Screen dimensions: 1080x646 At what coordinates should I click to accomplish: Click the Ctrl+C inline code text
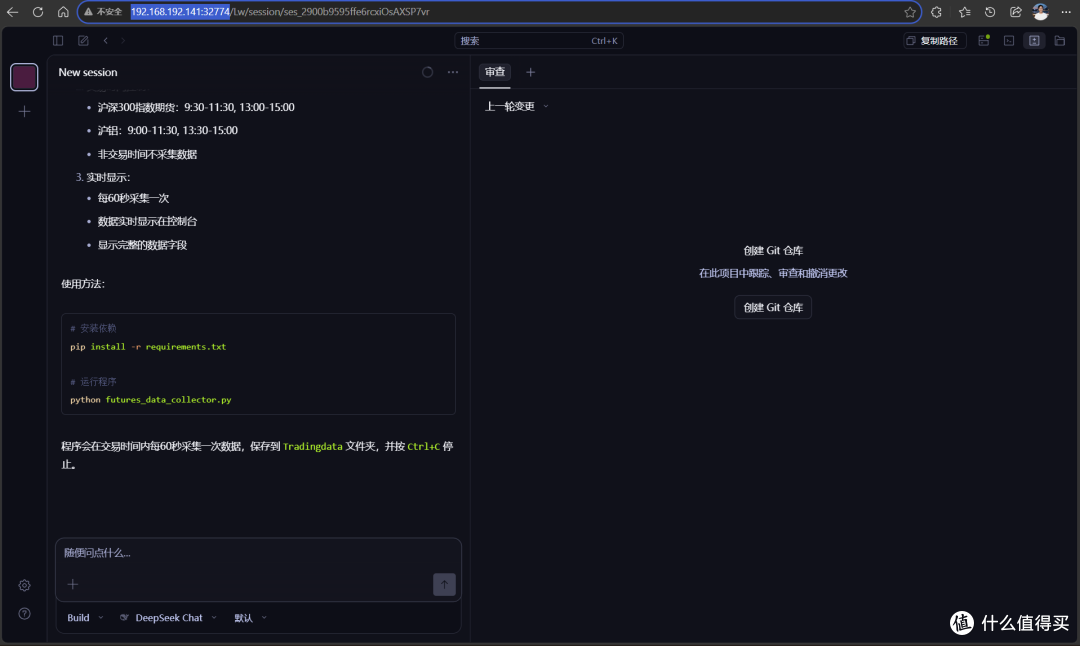[x=423, y=446]
